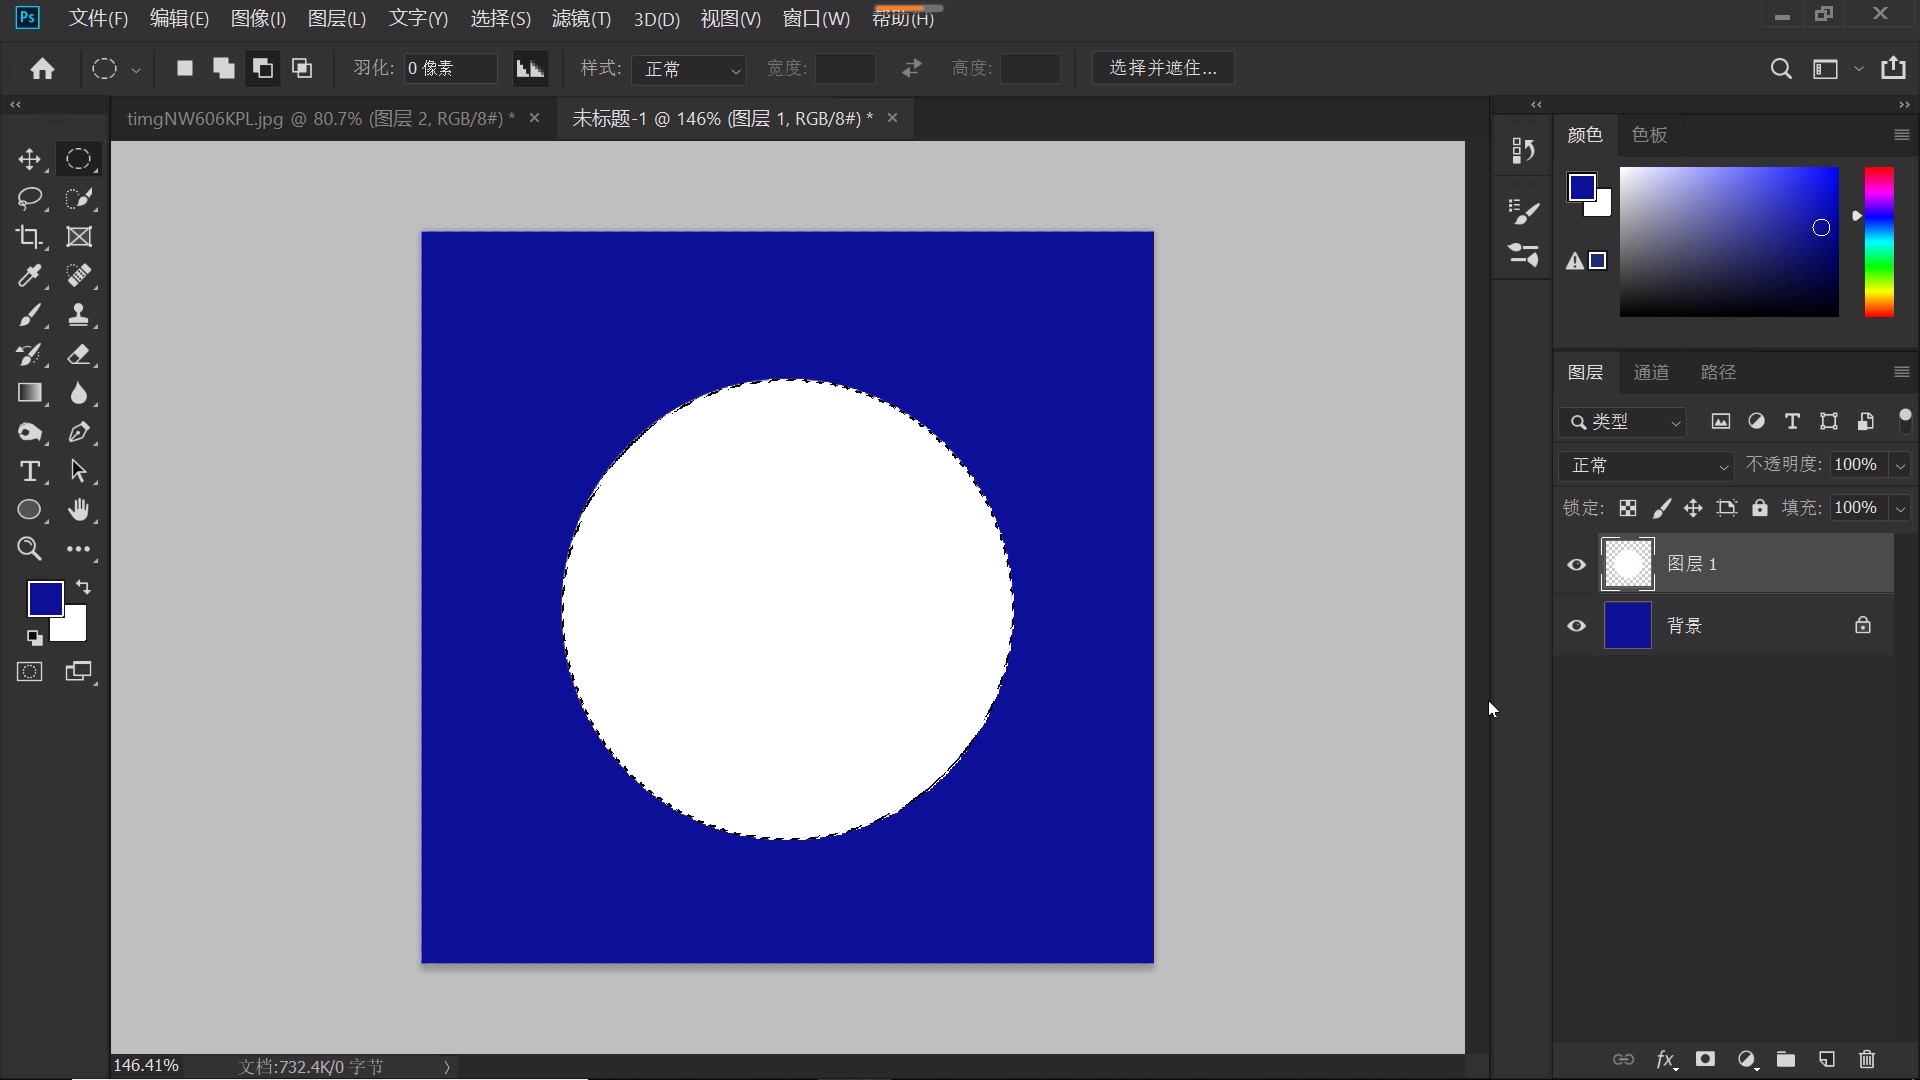Hide the 背景 layer visibility
The width and height of the screenshot is (1920, 1080).
pyautogui.click(x=1577, y=626)
